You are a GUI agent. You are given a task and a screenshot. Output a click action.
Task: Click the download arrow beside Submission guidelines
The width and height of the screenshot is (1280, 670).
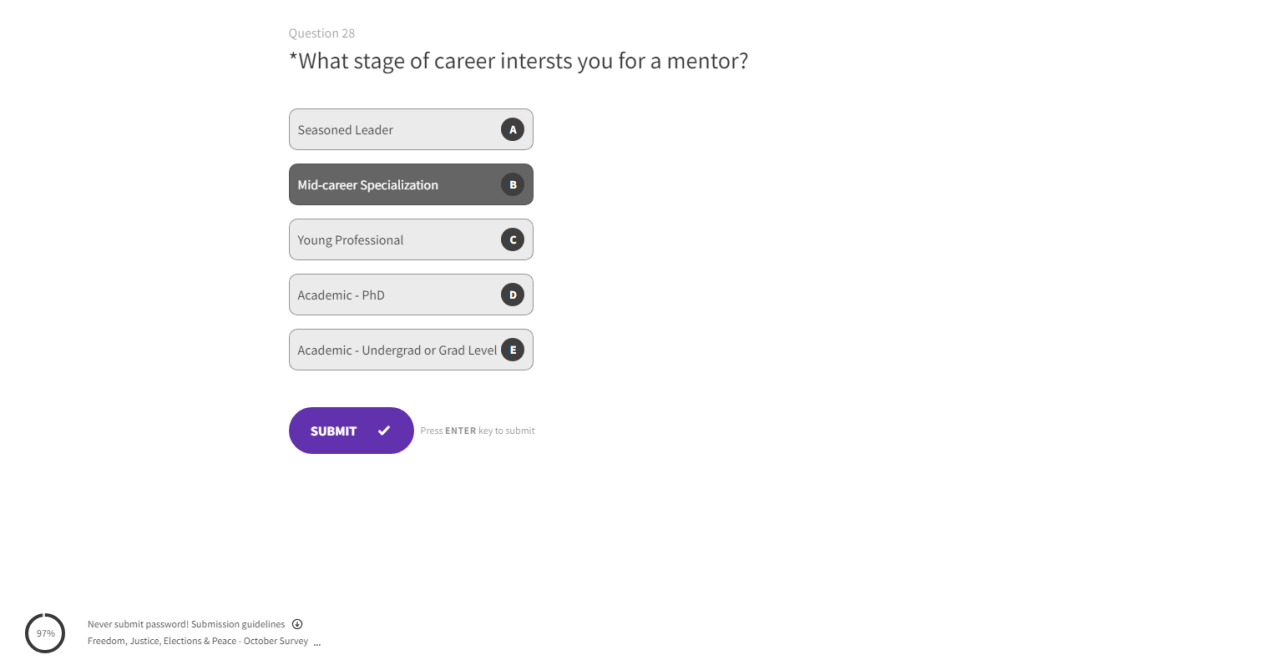click(297, 624)
